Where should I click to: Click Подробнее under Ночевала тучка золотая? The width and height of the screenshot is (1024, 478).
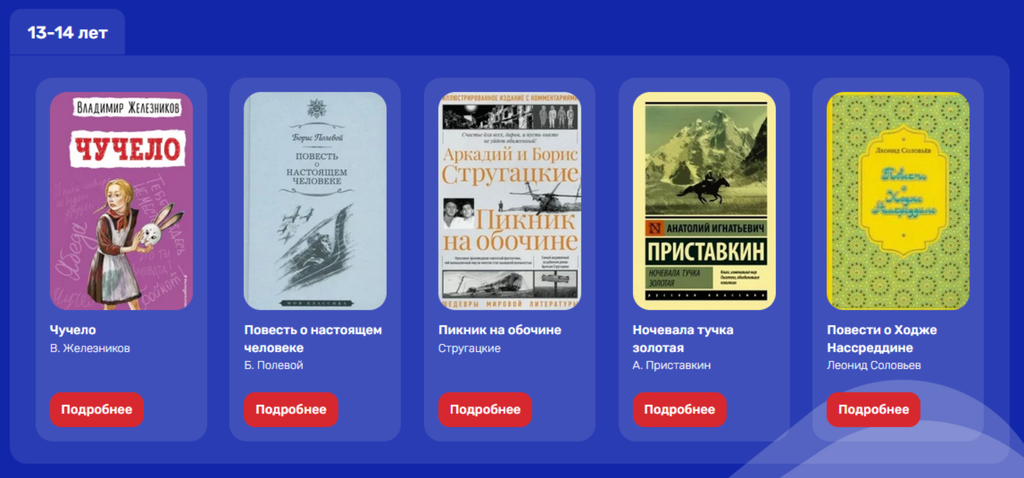(x=679, y=409)
